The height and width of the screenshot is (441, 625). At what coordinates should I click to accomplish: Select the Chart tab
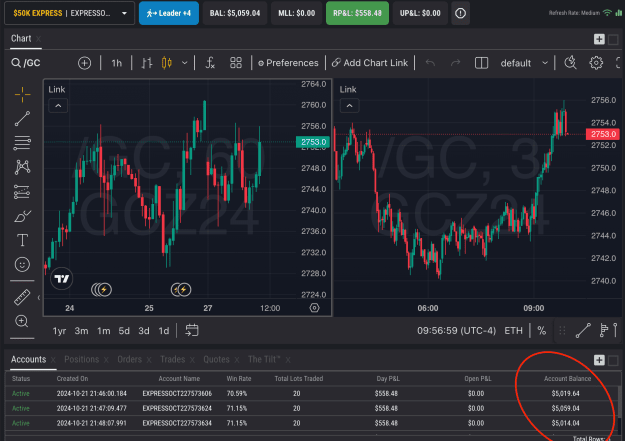(x=21, y=39)
